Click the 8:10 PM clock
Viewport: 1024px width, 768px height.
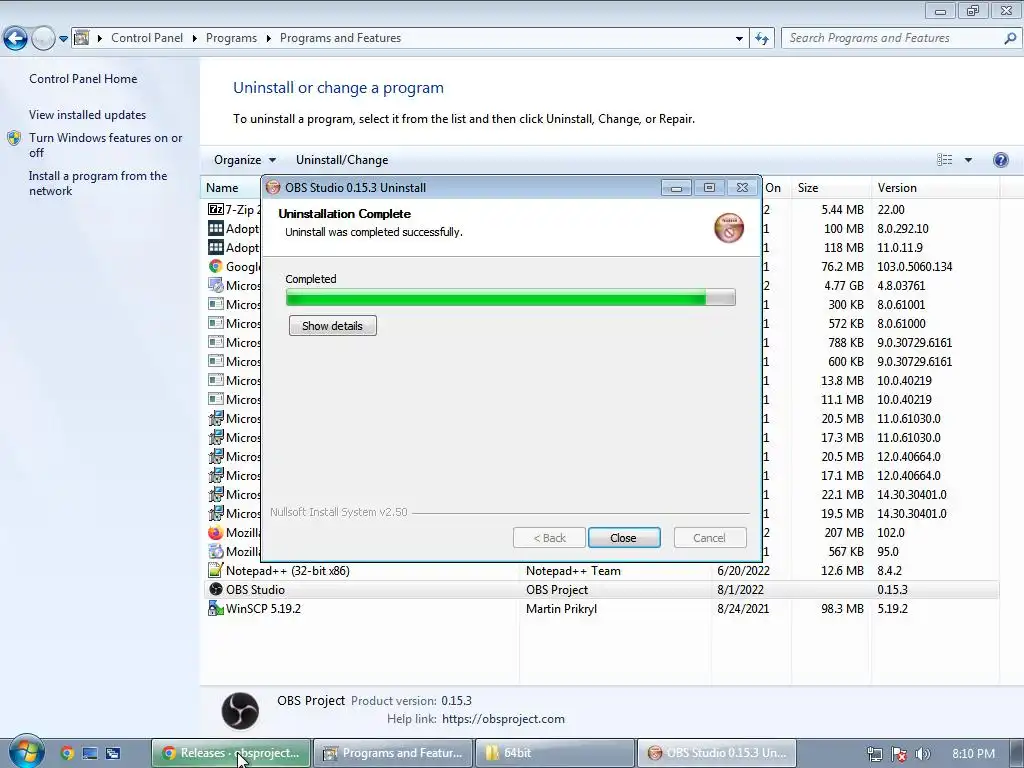tap(973, 754)
